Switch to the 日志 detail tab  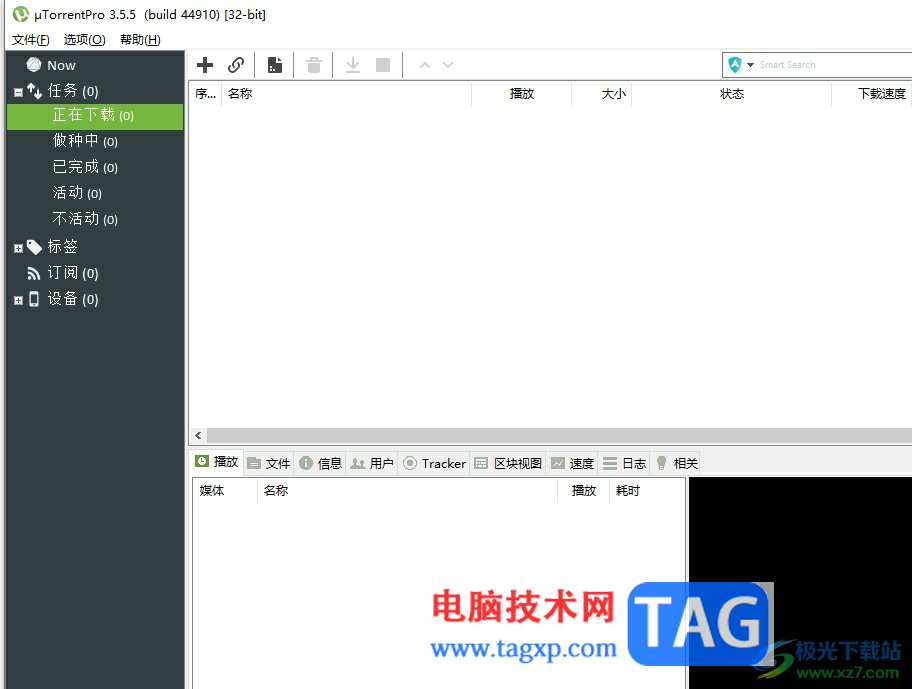625,463
